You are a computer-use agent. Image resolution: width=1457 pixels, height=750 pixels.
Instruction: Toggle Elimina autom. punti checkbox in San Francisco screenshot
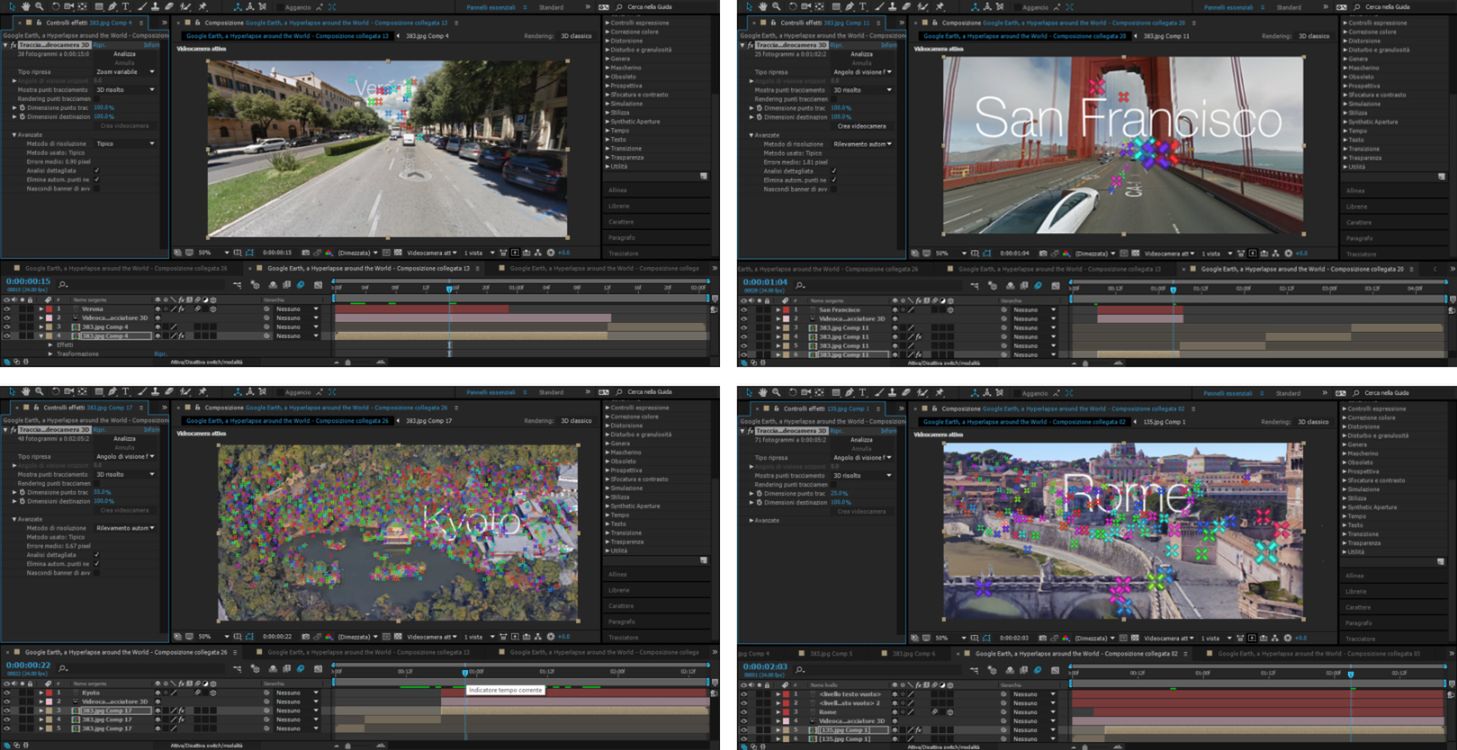point(834,179)
